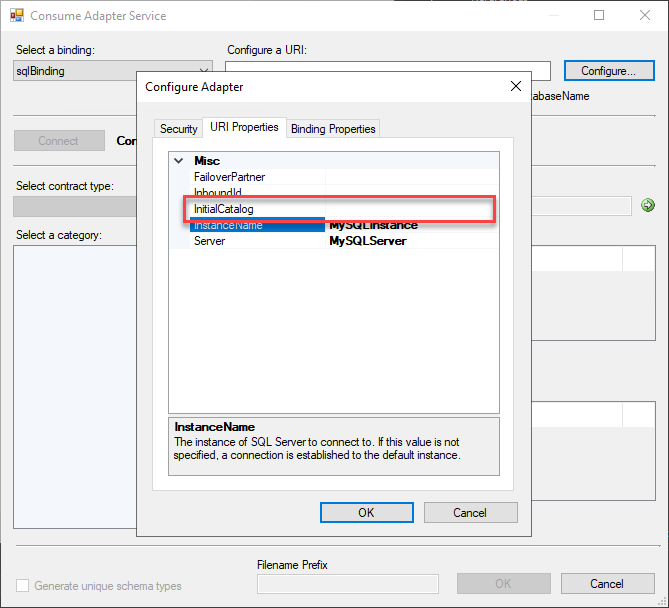Screen dimensions: 669x608
Task: Close the Configure Adapter dialog
Action: click(x=515, y=87)
